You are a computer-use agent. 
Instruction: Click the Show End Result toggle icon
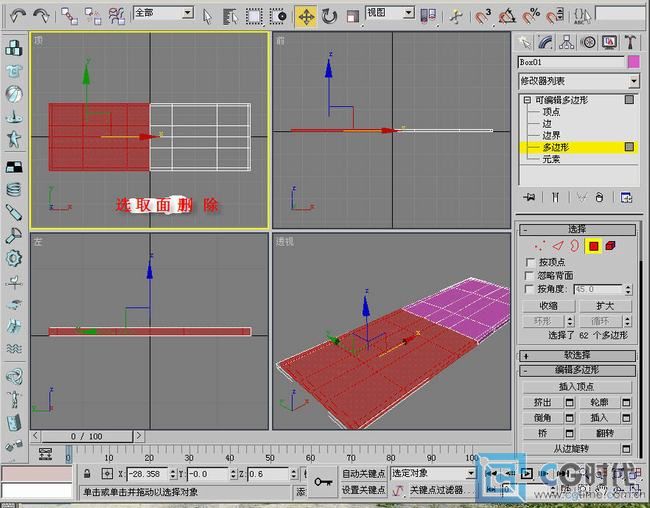point(555,197)
